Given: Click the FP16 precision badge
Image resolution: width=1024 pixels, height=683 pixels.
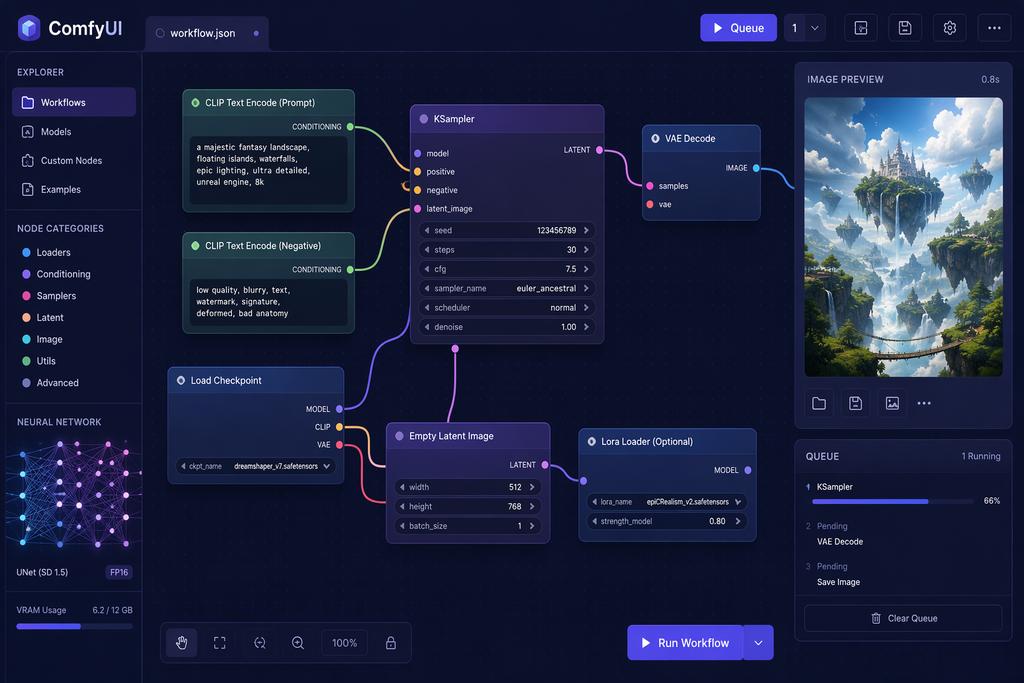Looking at the screenshot, I should pos(119,573).
